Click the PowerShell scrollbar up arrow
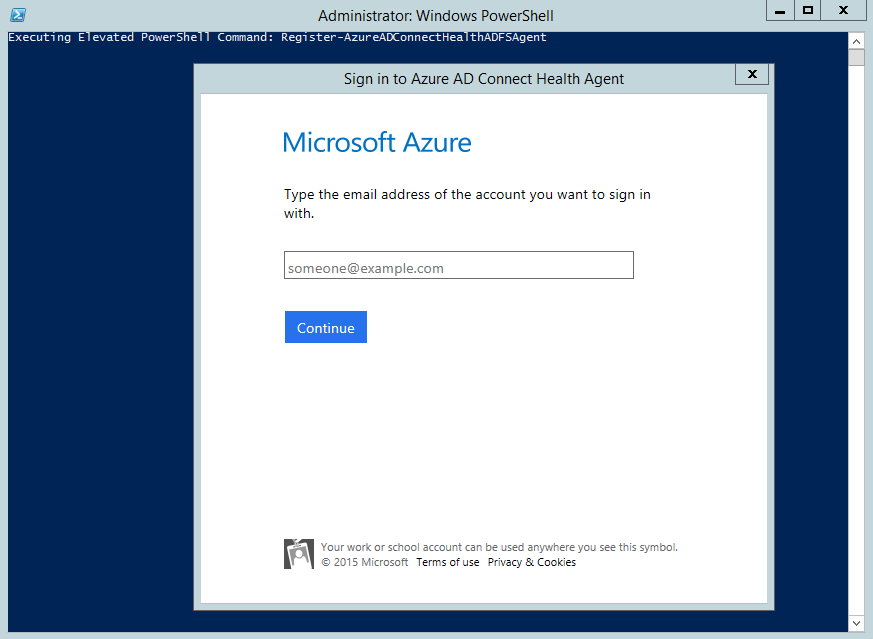Image resolution: width=873 pixels, height=639 pixels. pyautogui.click(x=856, y=41)
